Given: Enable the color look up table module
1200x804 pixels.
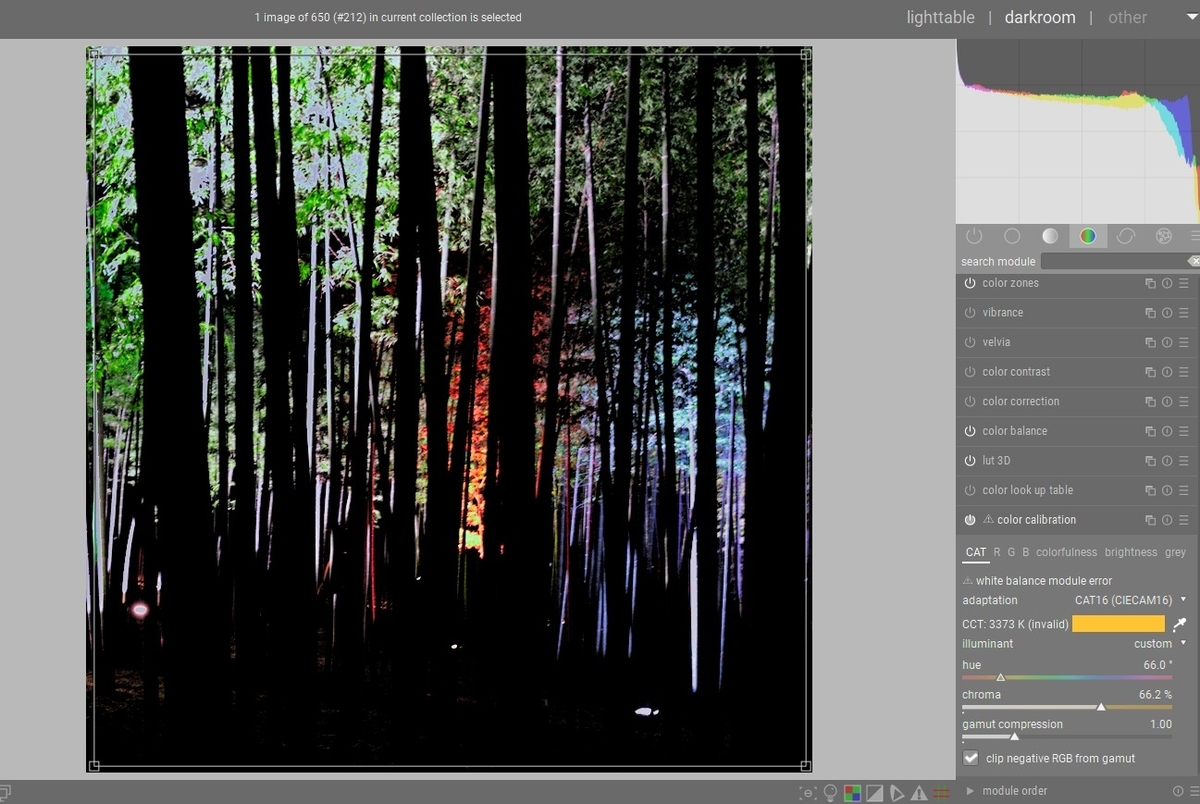Looking at the screenshot, I should coord(970,491).
